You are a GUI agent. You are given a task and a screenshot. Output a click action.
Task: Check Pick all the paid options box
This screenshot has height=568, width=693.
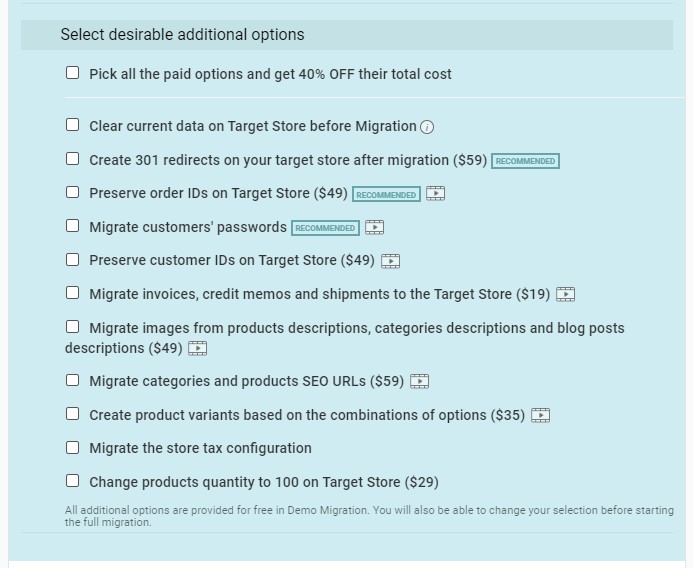click(x=72, y=72)
